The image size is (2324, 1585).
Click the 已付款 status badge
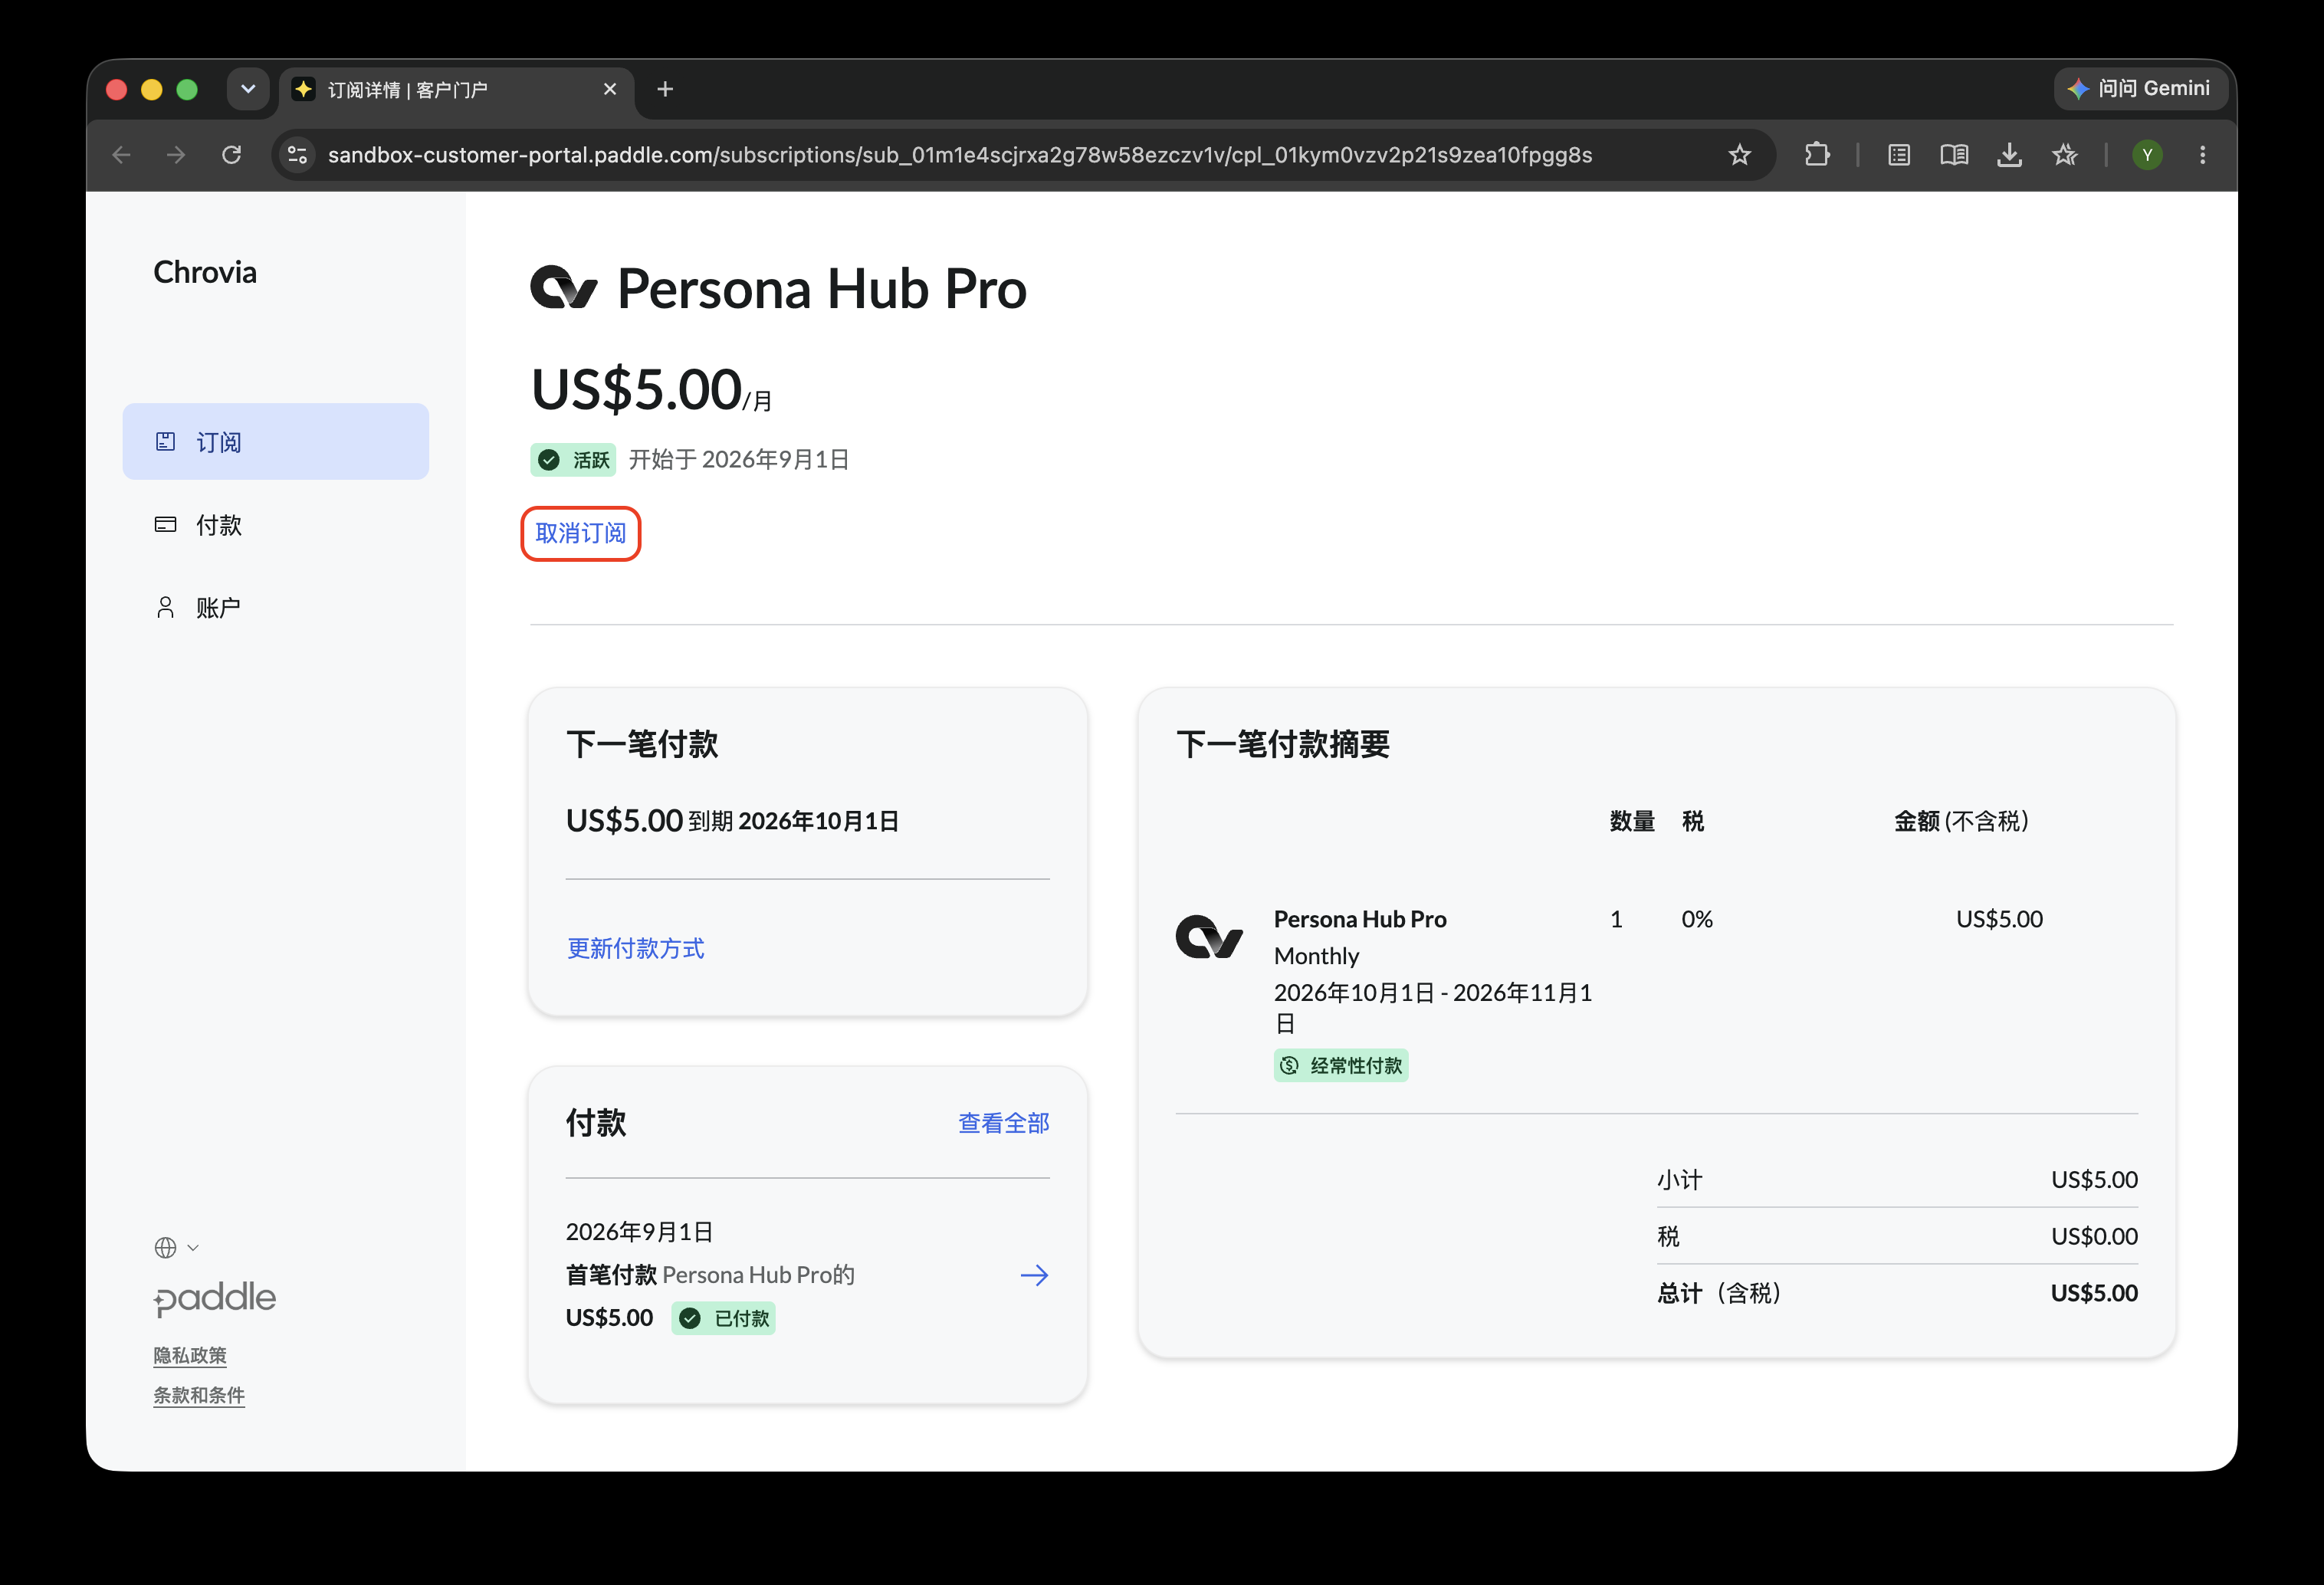click(723, 1318)
